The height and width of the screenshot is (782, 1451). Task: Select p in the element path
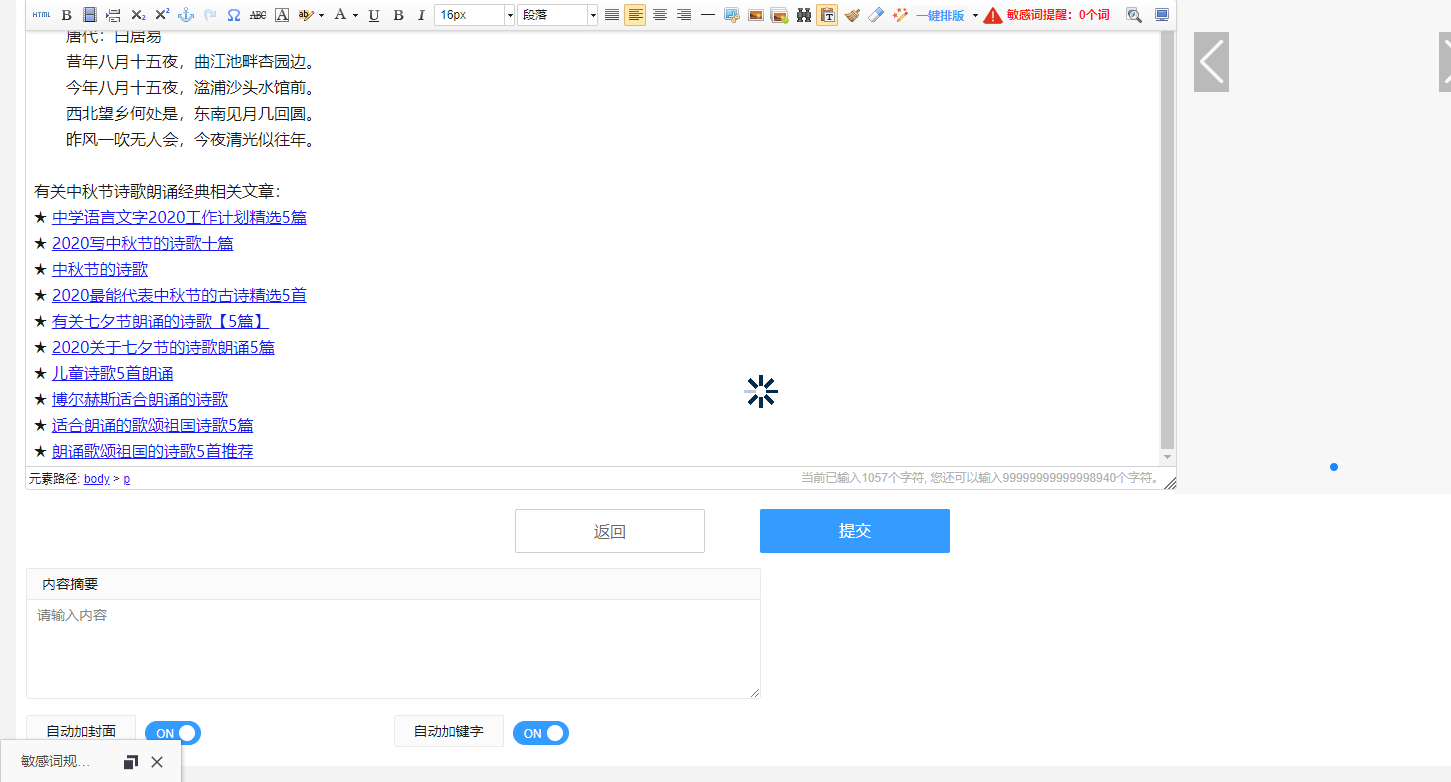[x=126, y=479]
